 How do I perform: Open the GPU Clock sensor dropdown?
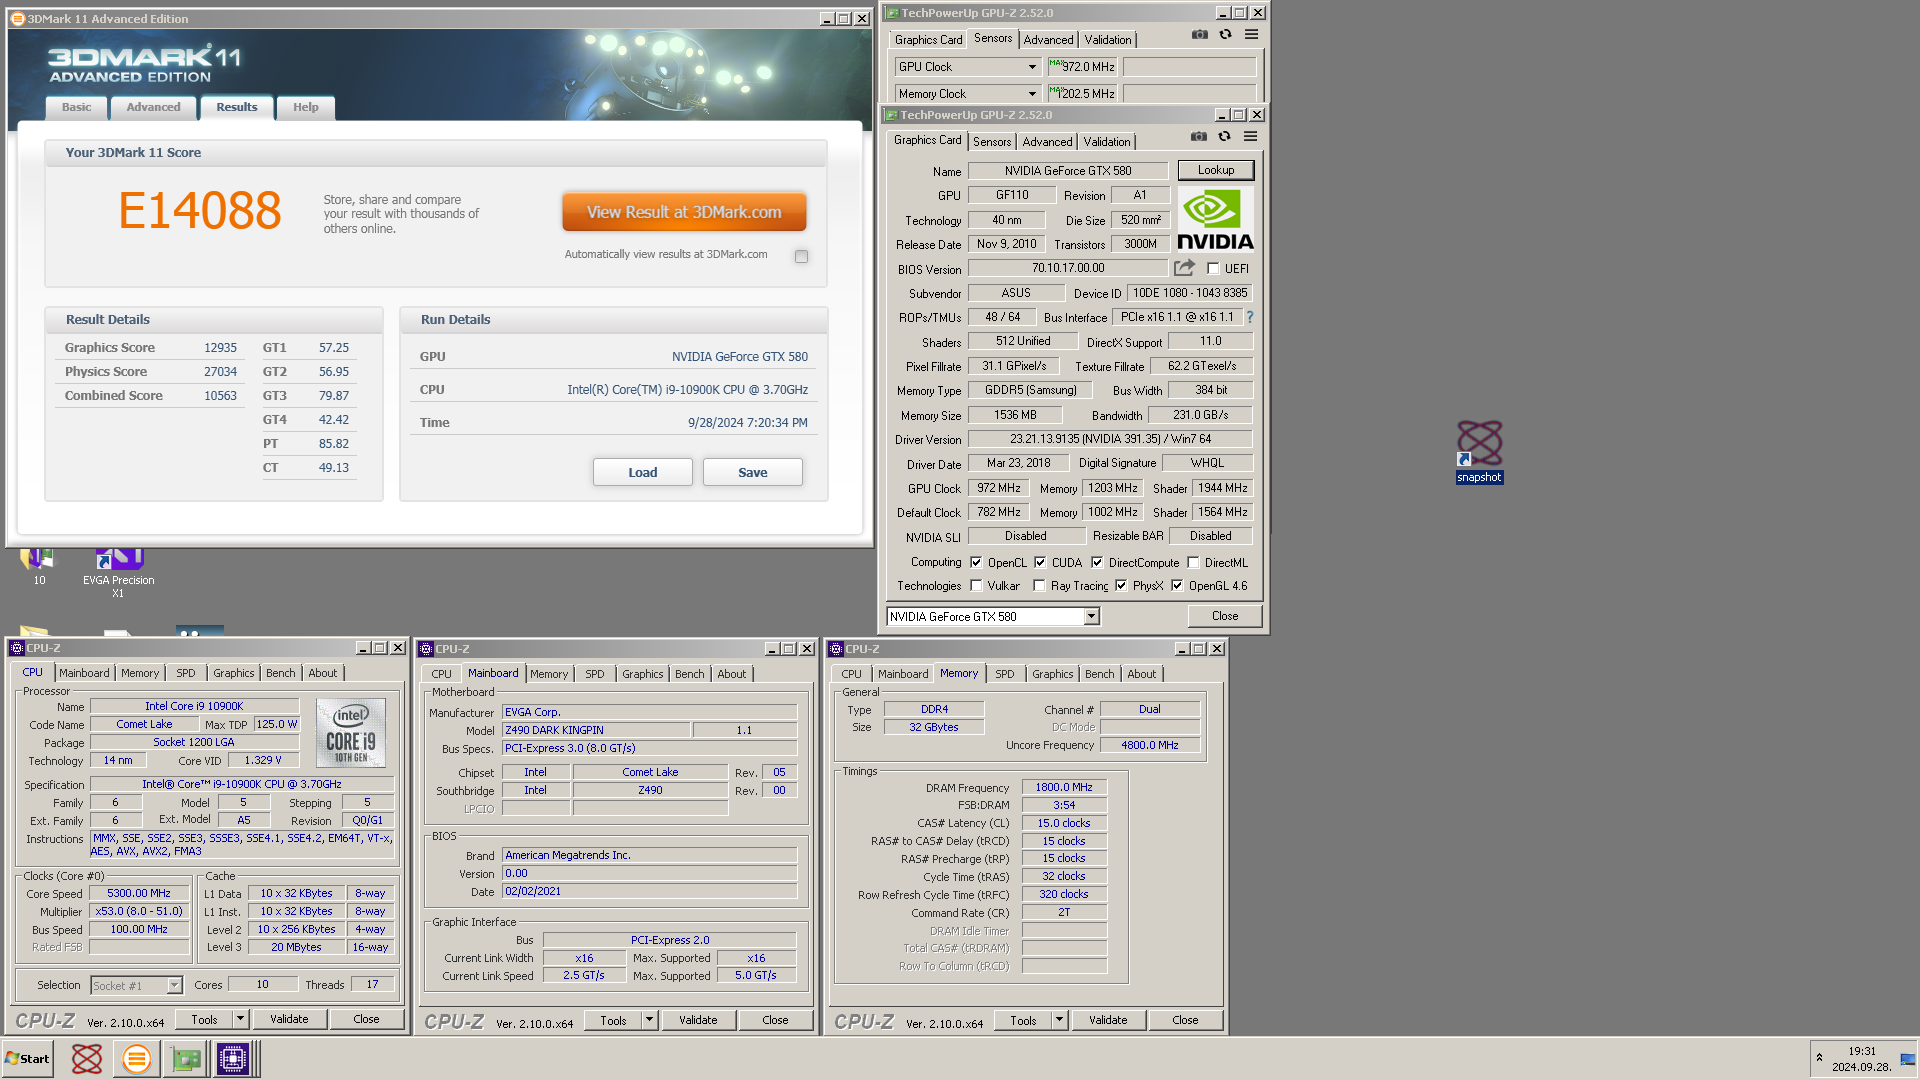click(x=1032, y=67)
